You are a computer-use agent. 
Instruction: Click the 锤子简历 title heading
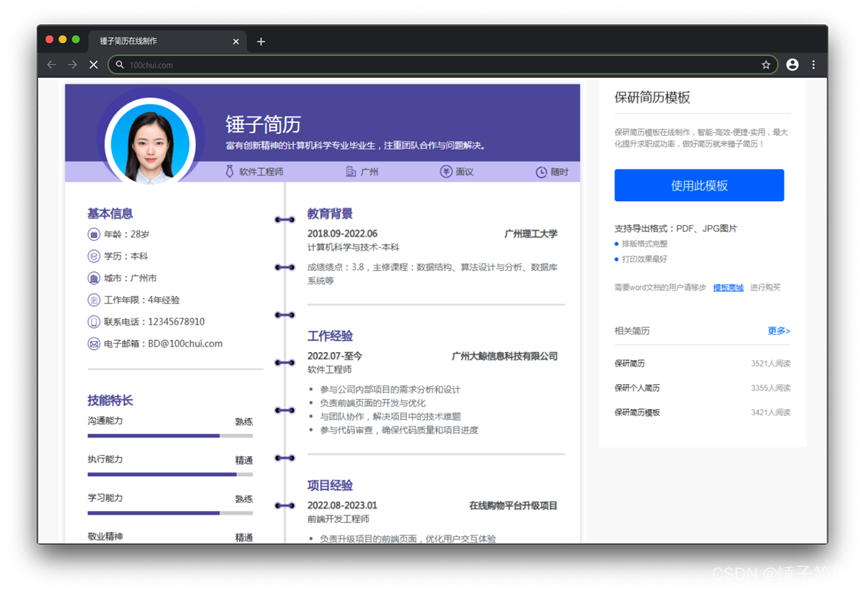point(263,125)
